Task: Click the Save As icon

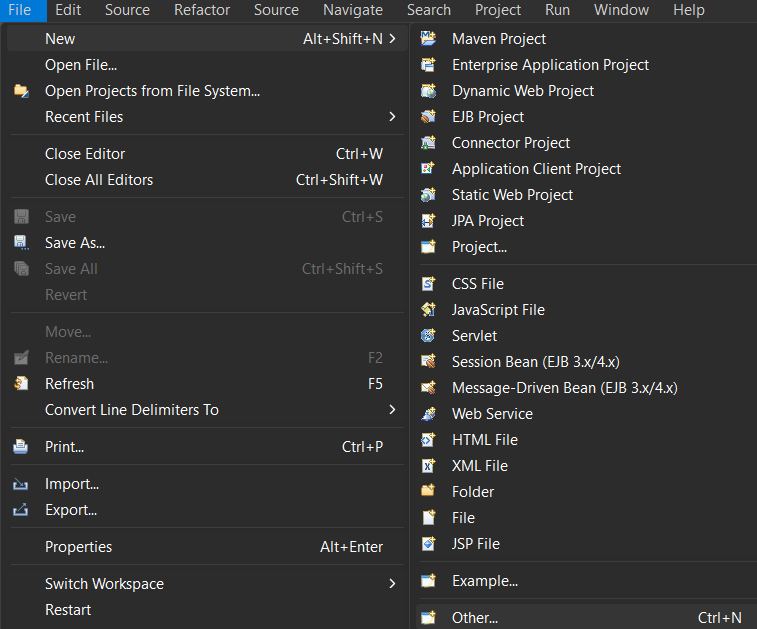Action: click(21, 243)
